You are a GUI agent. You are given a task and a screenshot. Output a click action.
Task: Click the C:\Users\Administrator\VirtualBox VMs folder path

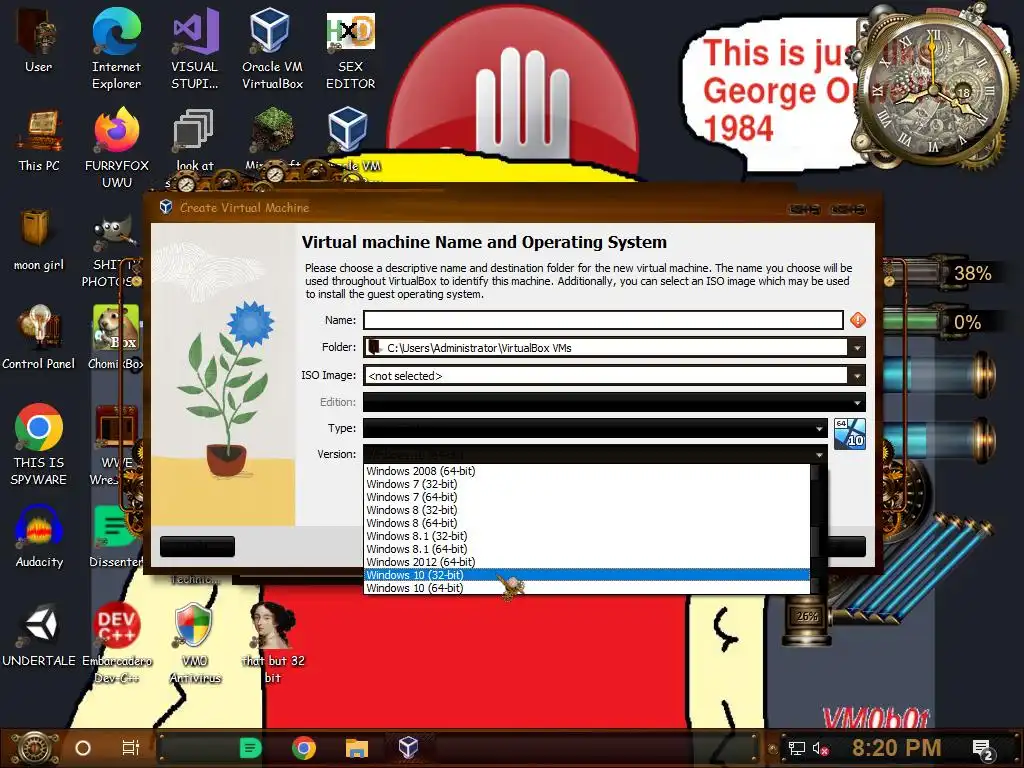click(x=479, y=348)
